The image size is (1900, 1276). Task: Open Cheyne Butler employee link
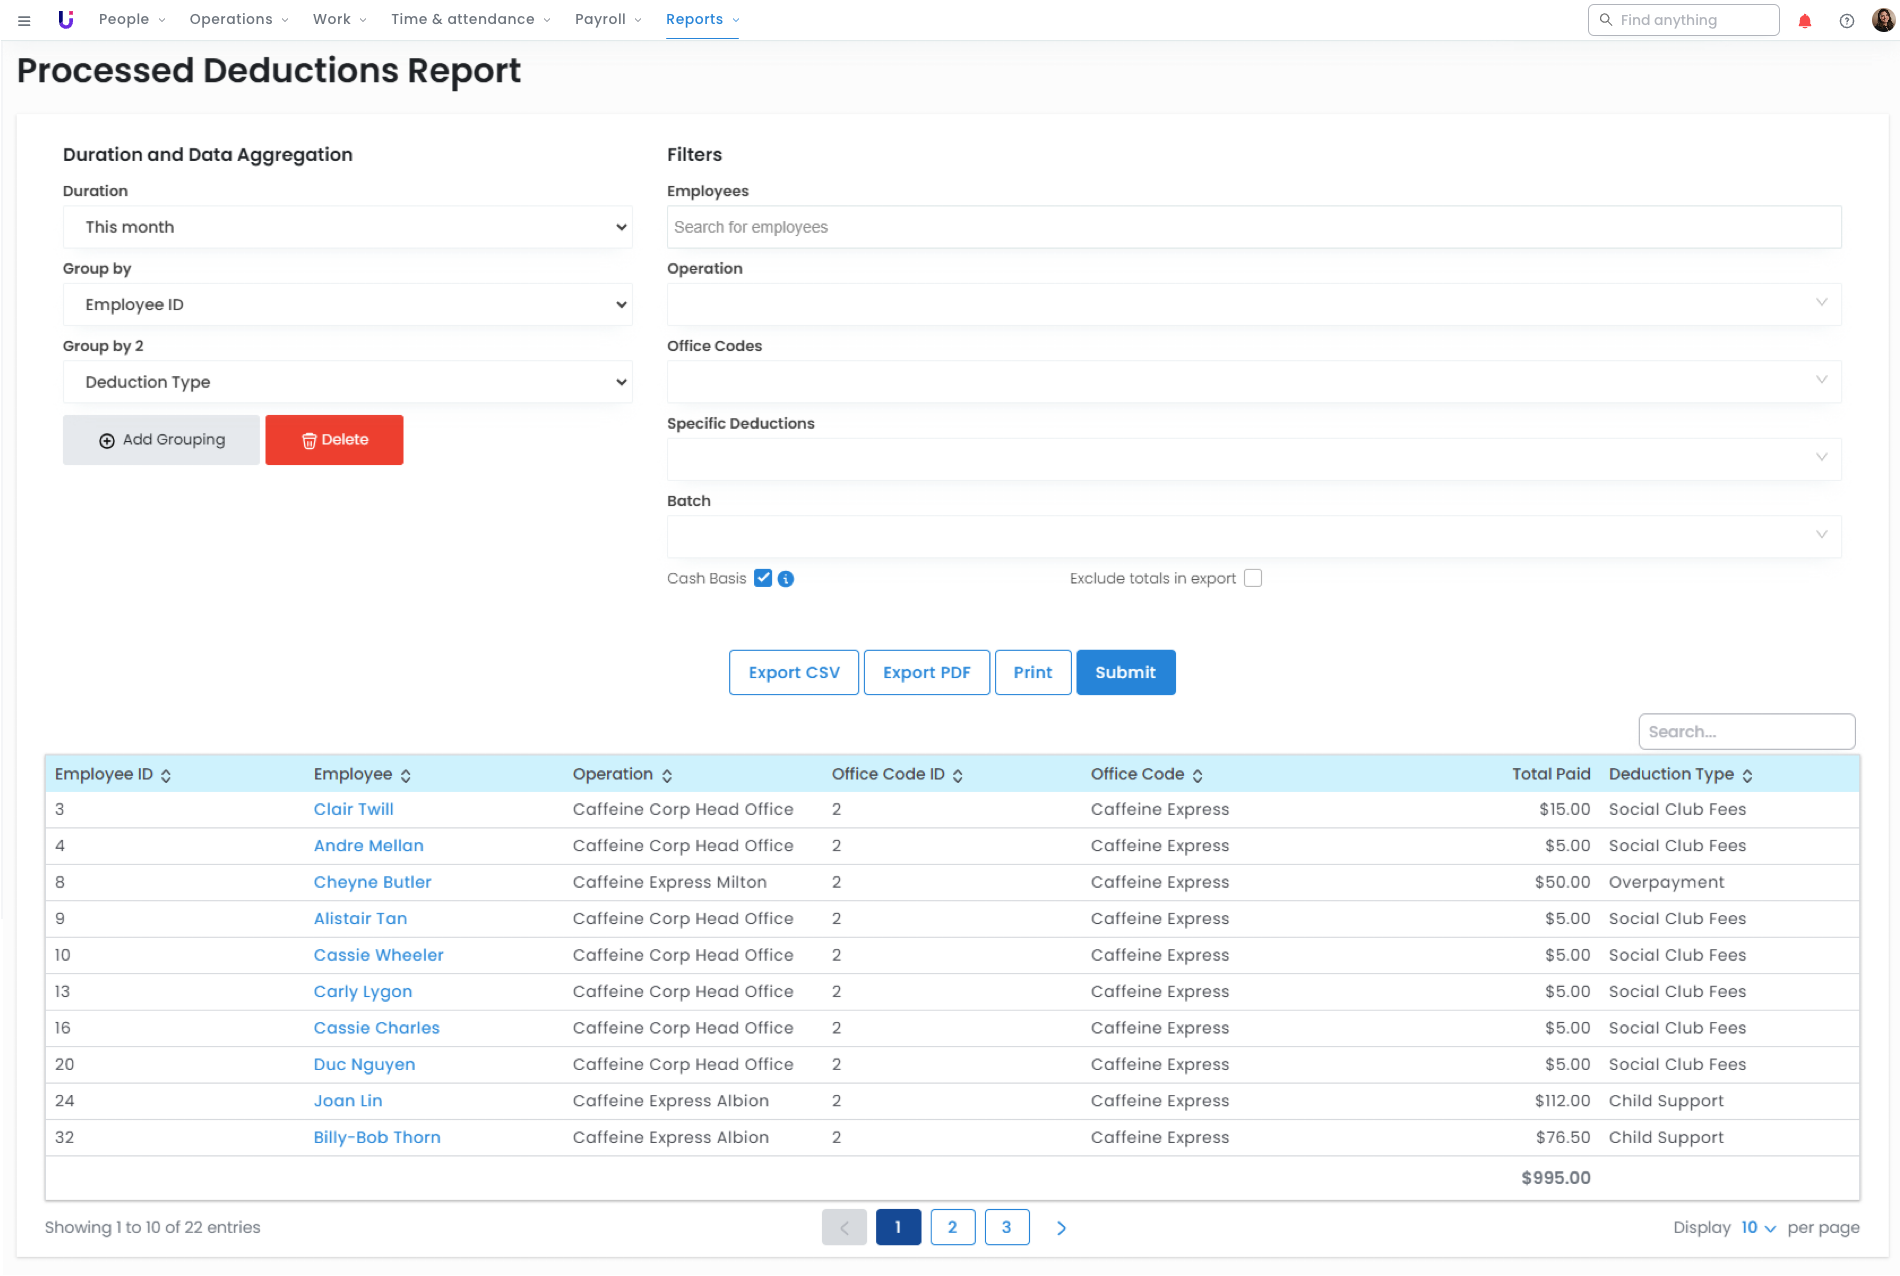(372, 882)
